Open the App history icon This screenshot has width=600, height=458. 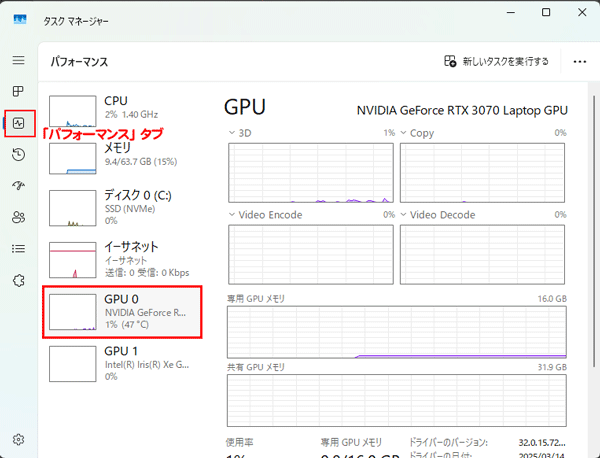pos(18,154)
